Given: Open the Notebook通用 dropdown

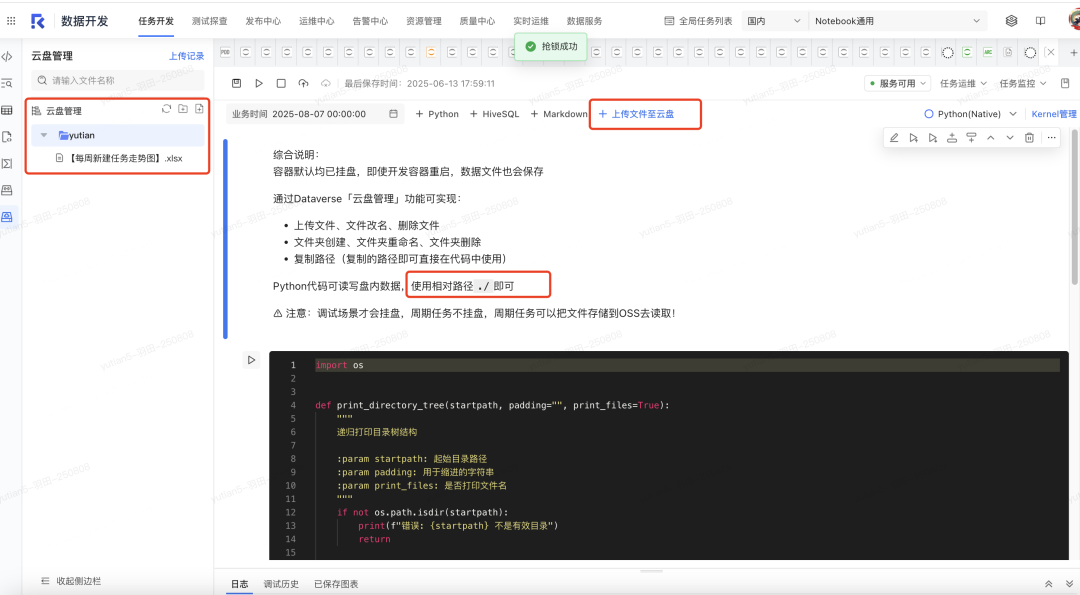Looking at the screenshot, I should tap(897, 21).
